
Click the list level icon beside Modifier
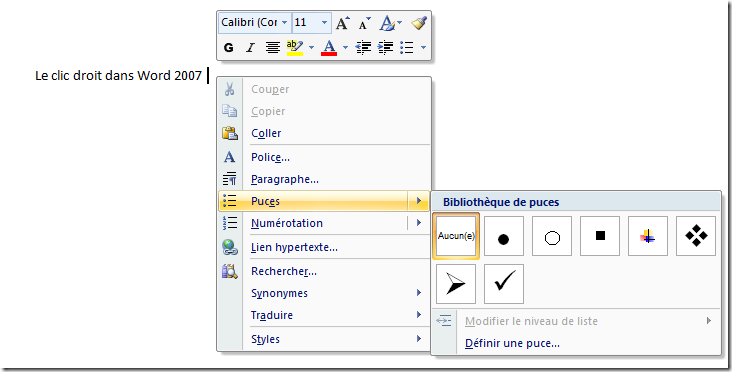click(x=444, y=321)
